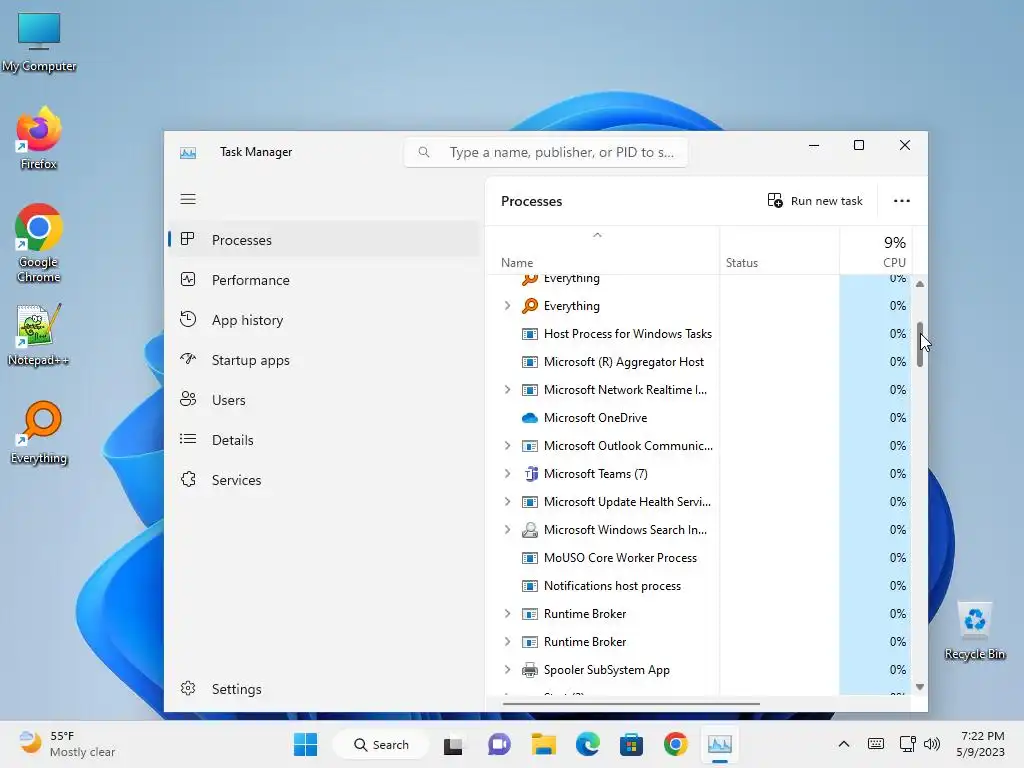The height and width of the screenshot is (768, 1024).
Task: Click Host Process for Windows Tasks icon
Action: click(530, 334)
